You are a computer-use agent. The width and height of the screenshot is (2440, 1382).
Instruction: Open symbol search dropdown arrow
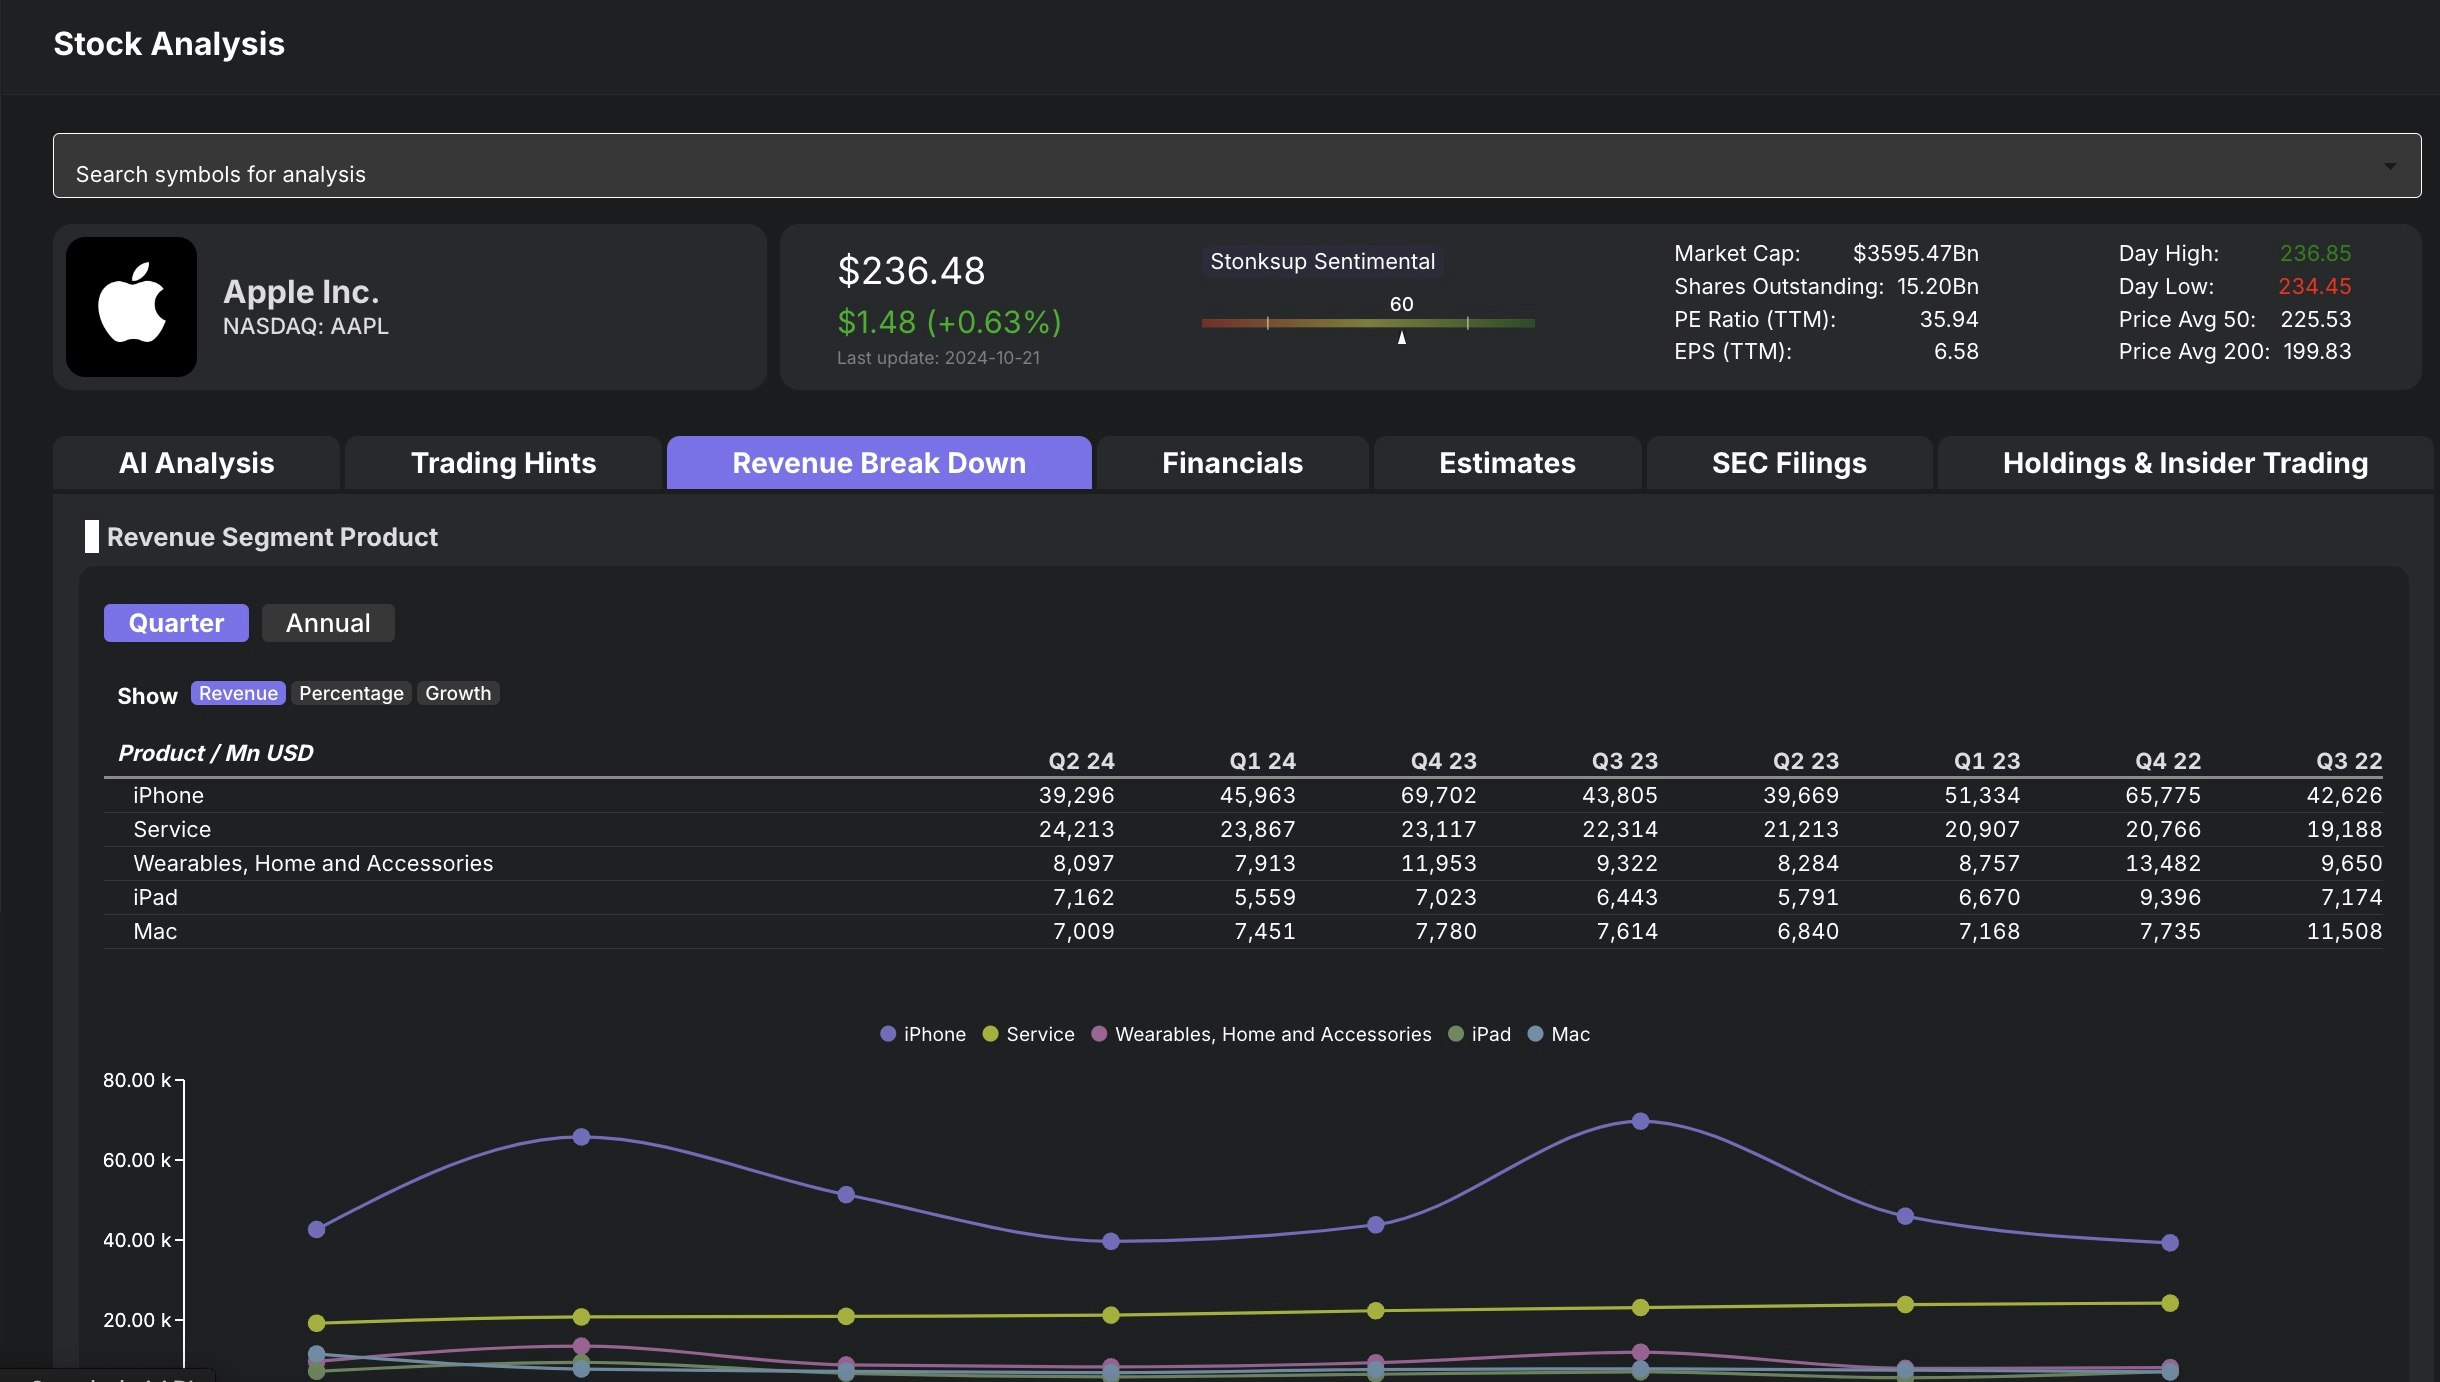click(x=2389, y=166)
